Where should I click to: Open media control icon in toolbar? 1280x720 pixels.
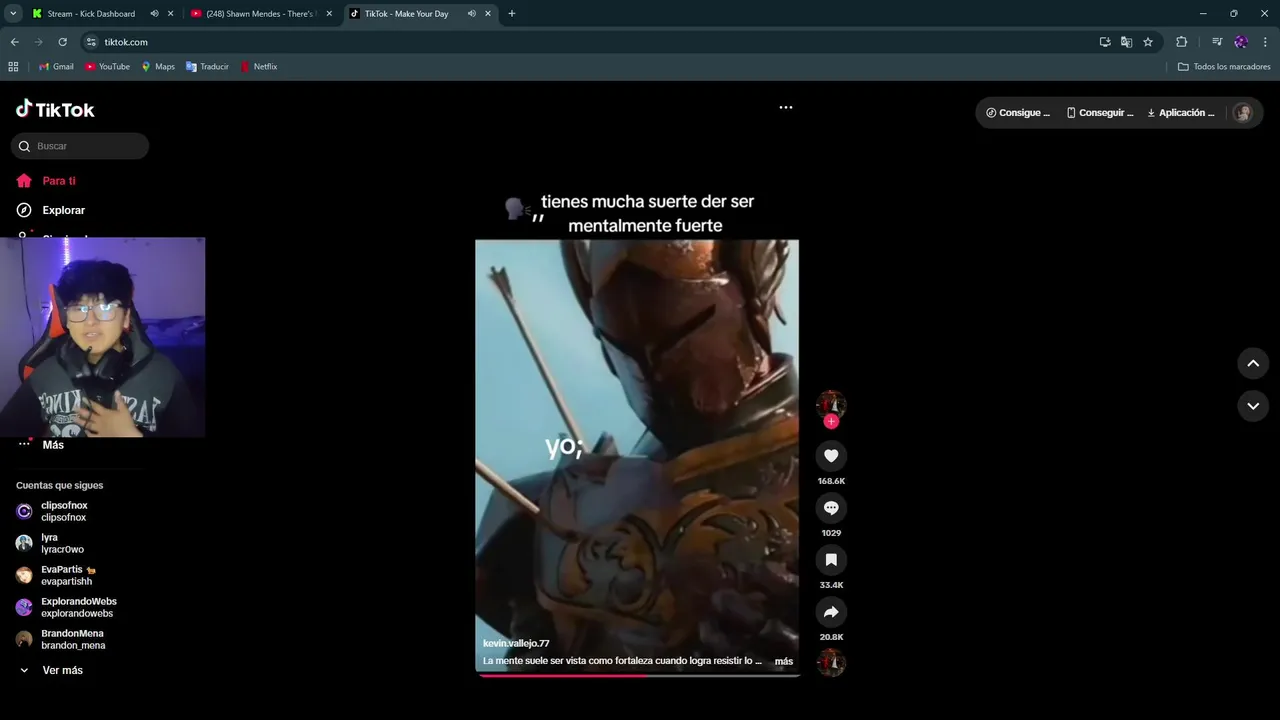pyautogui.click(x=1216, y=42)
